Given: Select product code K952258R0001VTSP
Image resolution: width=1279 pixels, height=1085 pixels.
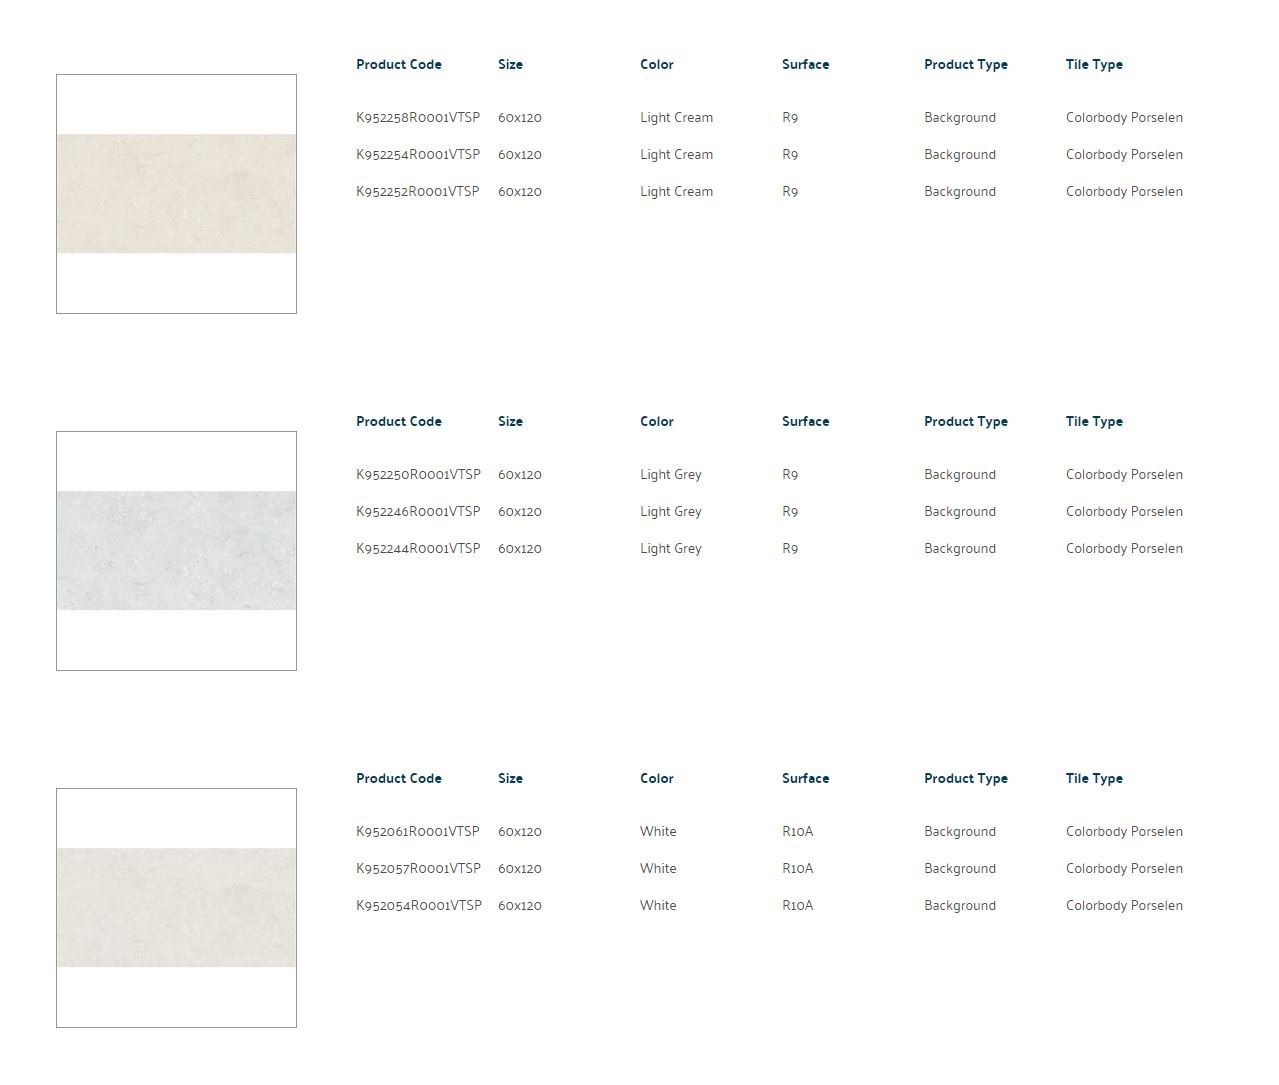Looking at the screenshot, I should (418, 118).
